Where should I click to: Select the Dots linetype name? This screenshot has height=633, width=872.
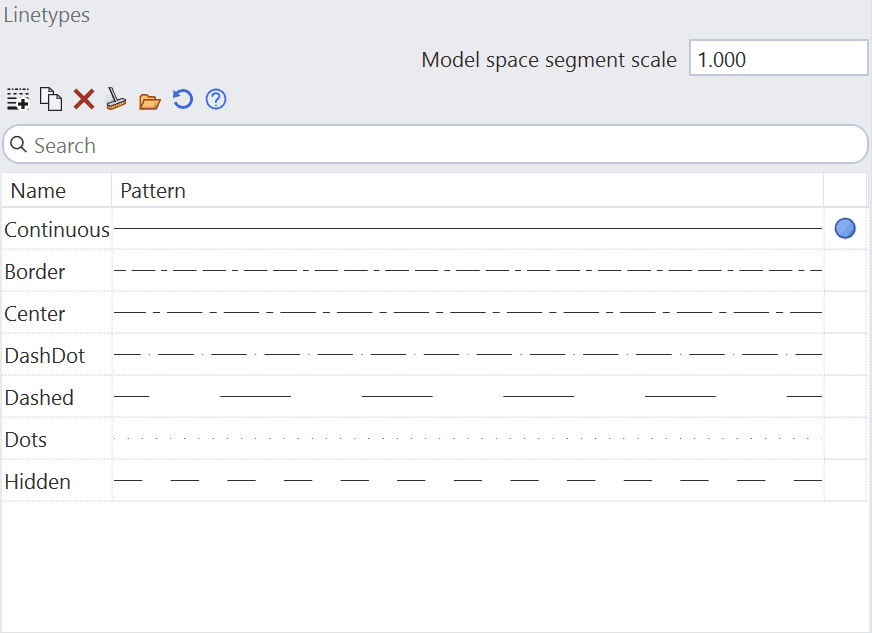pyautogui.click(x=26, y=439)
